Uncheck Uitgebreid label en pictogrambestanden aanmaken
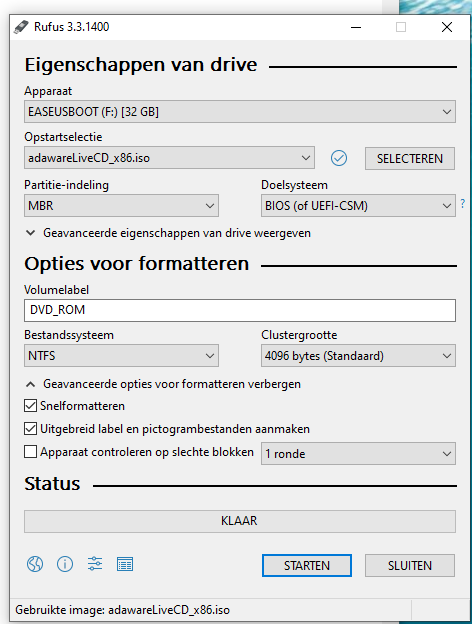Viewport: 472px width, 624px height. click(31, 429)
